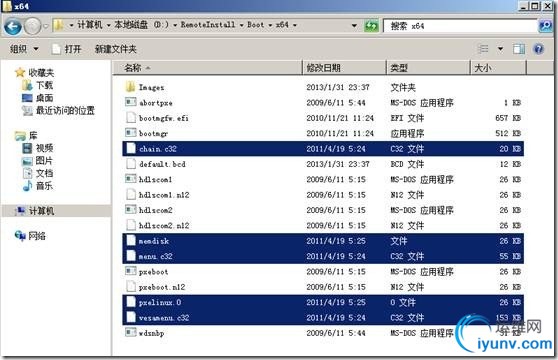
Task: Select the abortpxe application icon
Action: 131,102
